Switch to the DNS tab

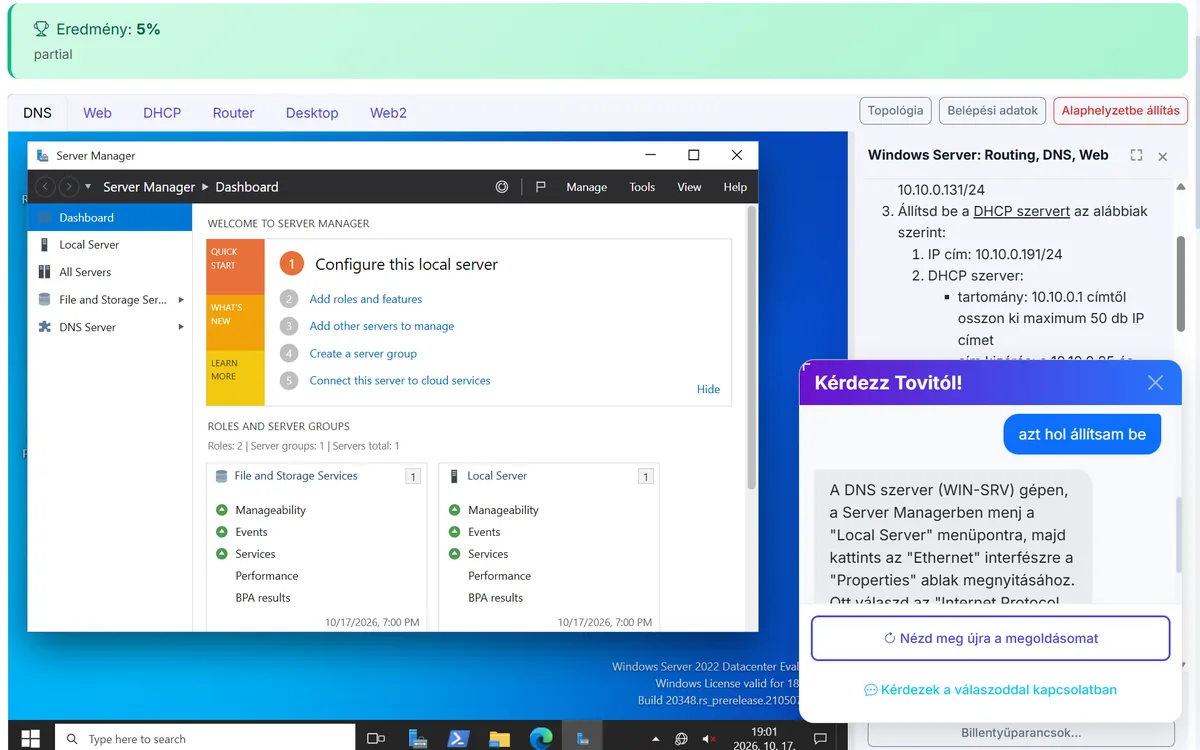tap(38, 113)
